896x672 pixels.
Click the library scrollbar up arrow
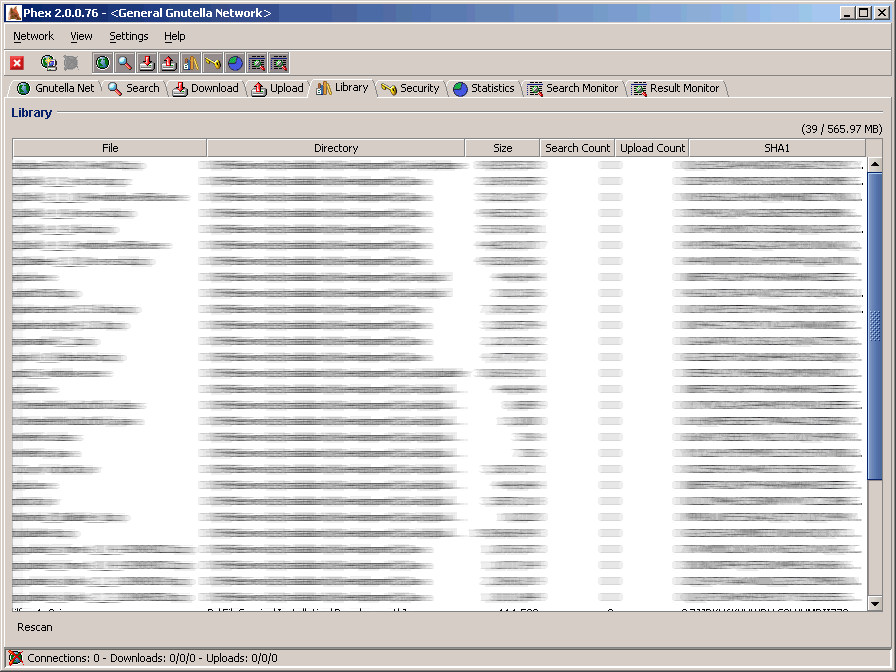click(875, 165)
